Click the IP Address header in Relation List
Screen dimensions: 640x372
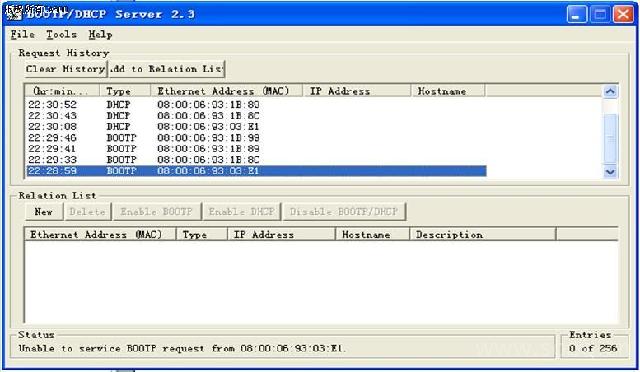point(281,234)
